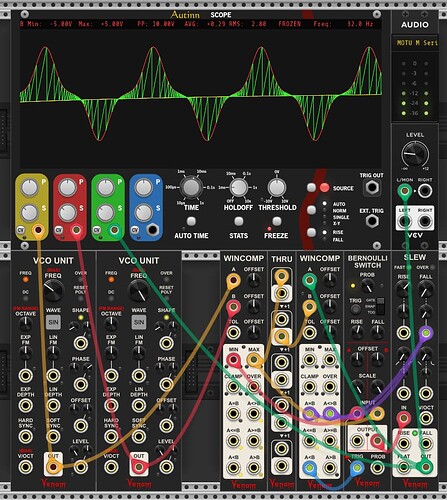Viewport: 447px width, 500px height.
Task: Open the MOTU M Series audio device display
Action: pyautogui.click(x=415, y=43)
